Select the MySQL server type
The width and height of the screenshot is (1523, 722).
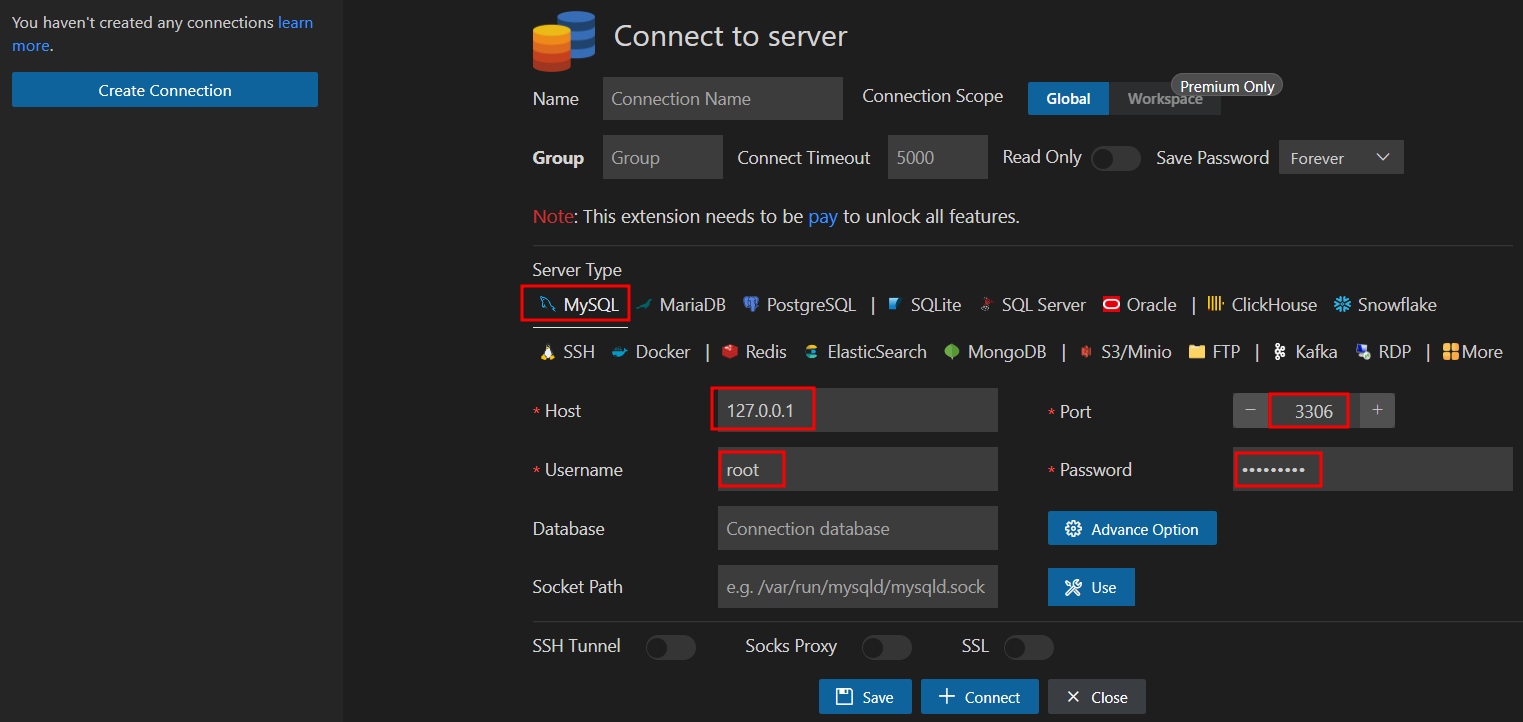pos(578,305)
